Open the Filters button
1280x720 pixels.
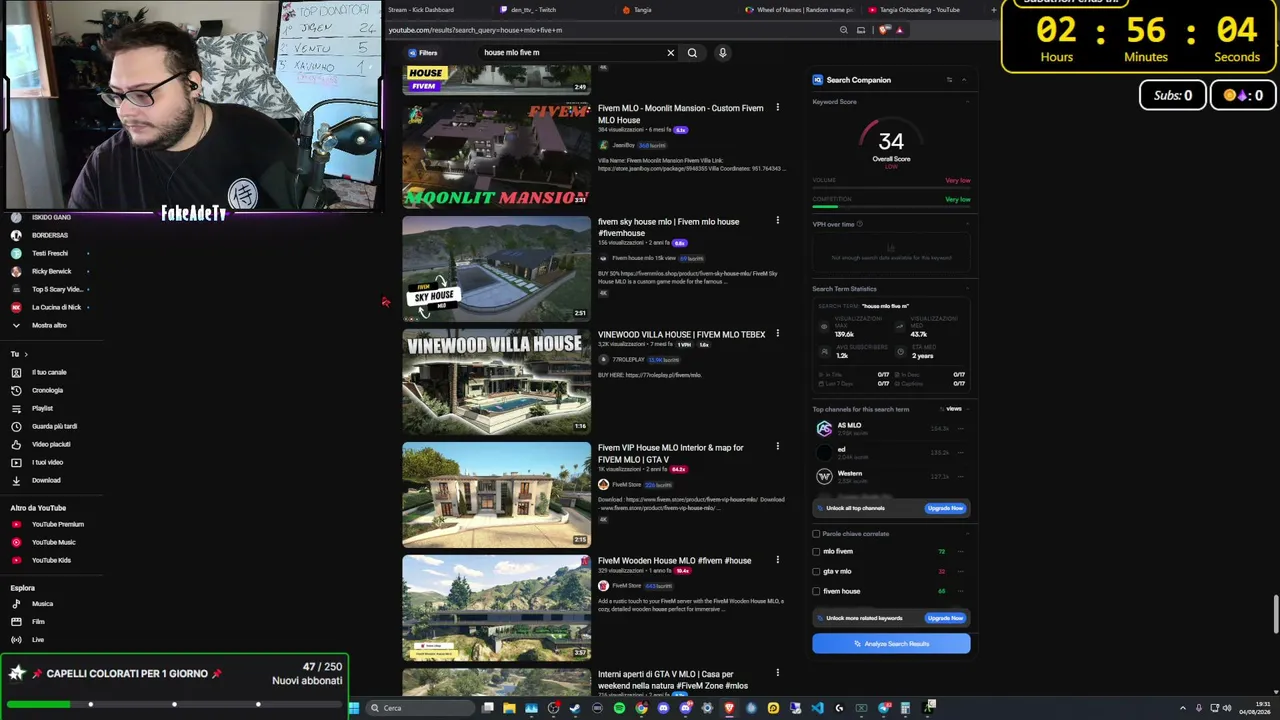pos(423,53)
